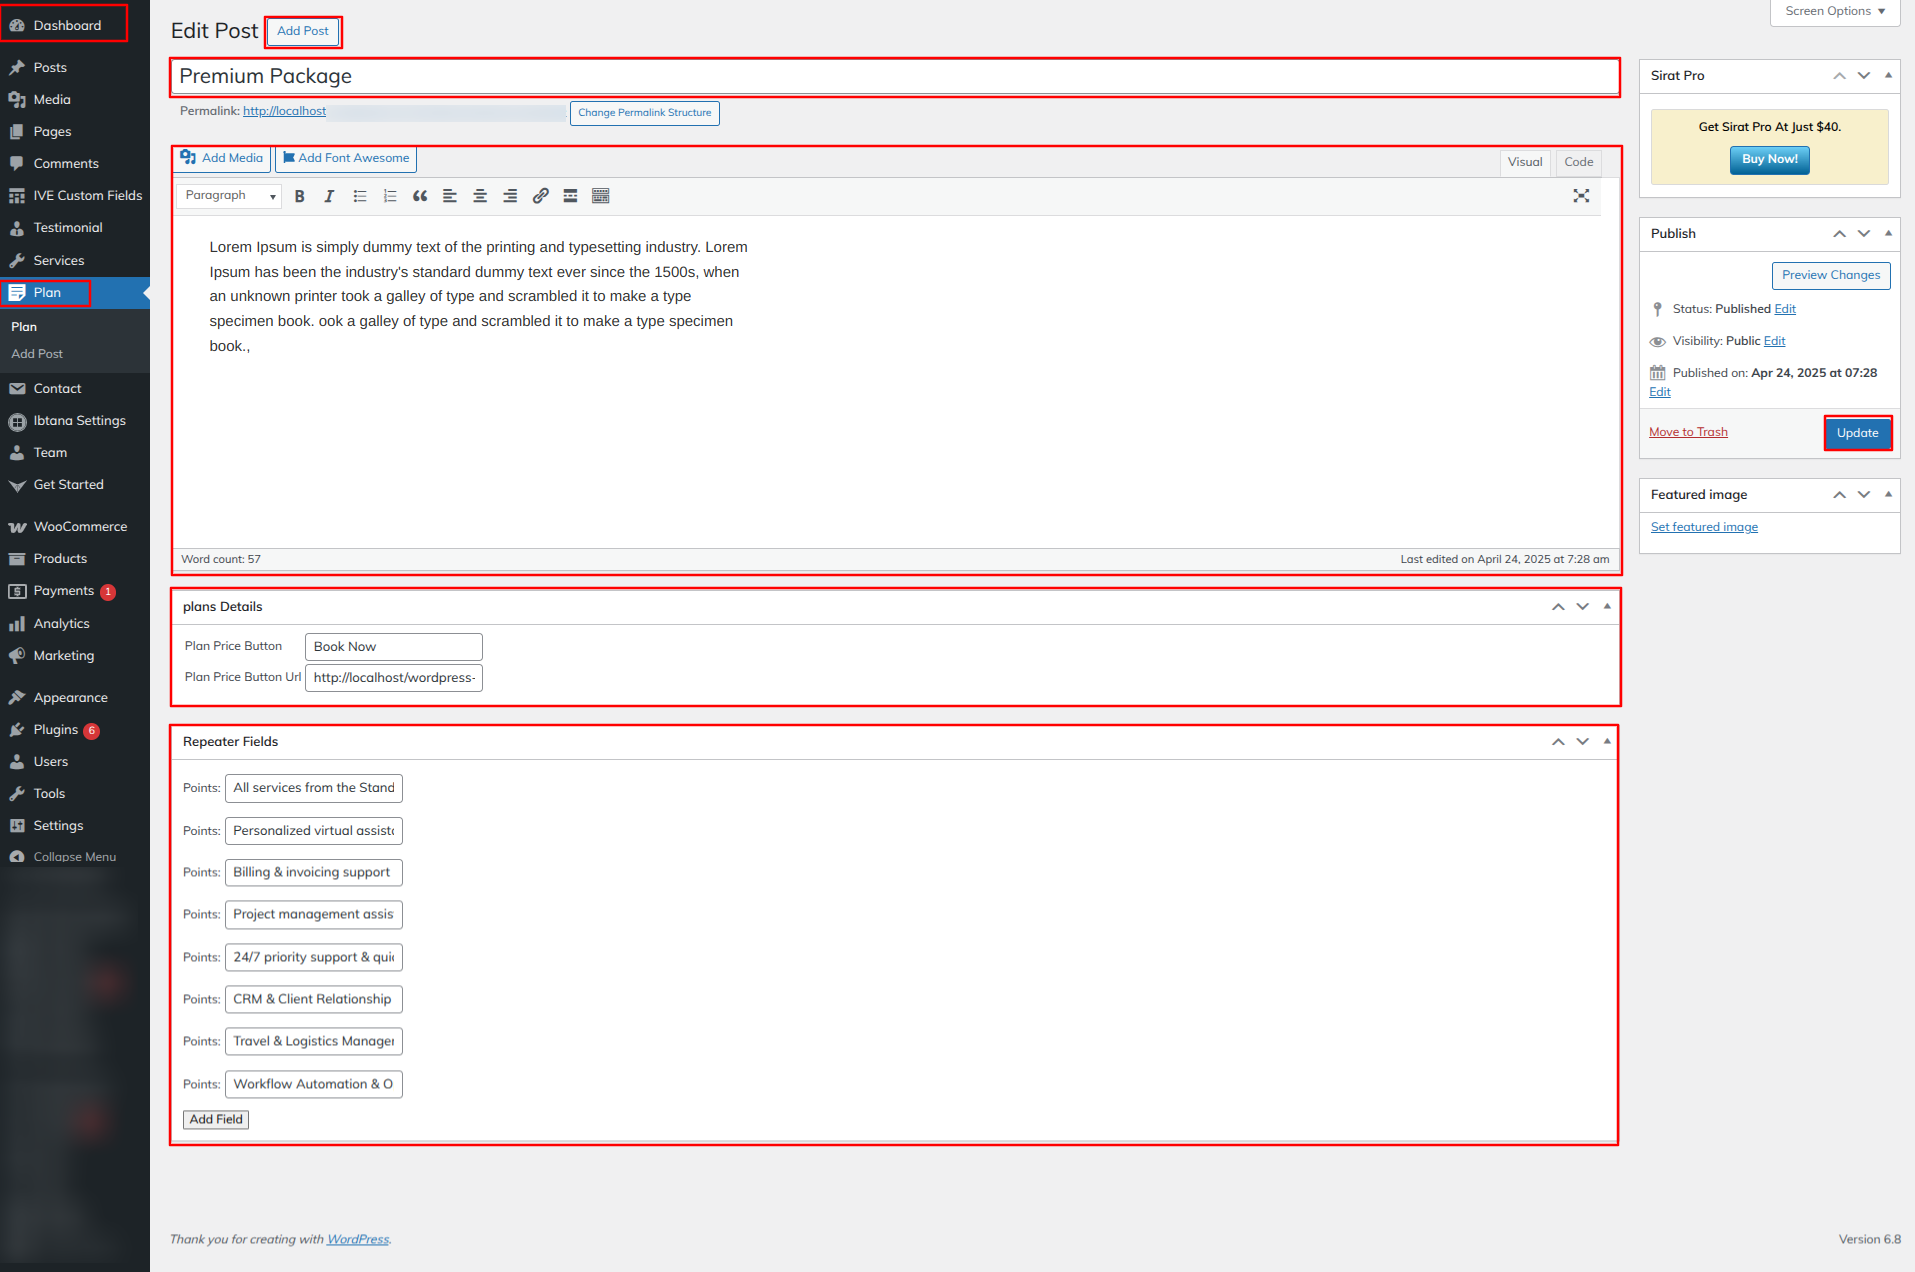
Task: Click the Bold formatting icon
Action: [x=299, y=196]
